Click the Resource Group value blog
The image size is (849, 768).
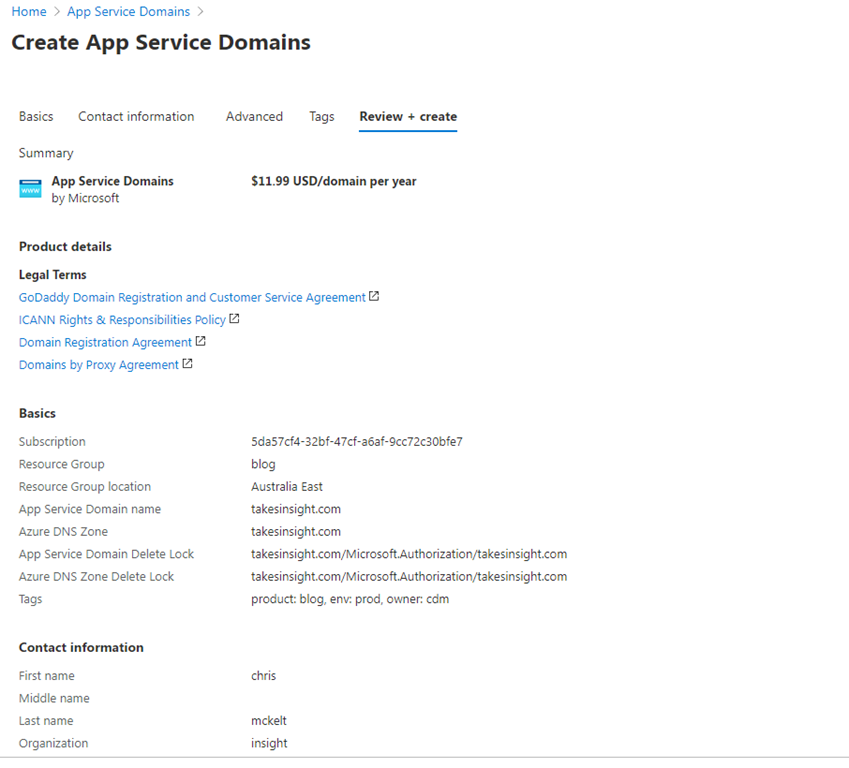pyautogui.click(x=263, y=464)
